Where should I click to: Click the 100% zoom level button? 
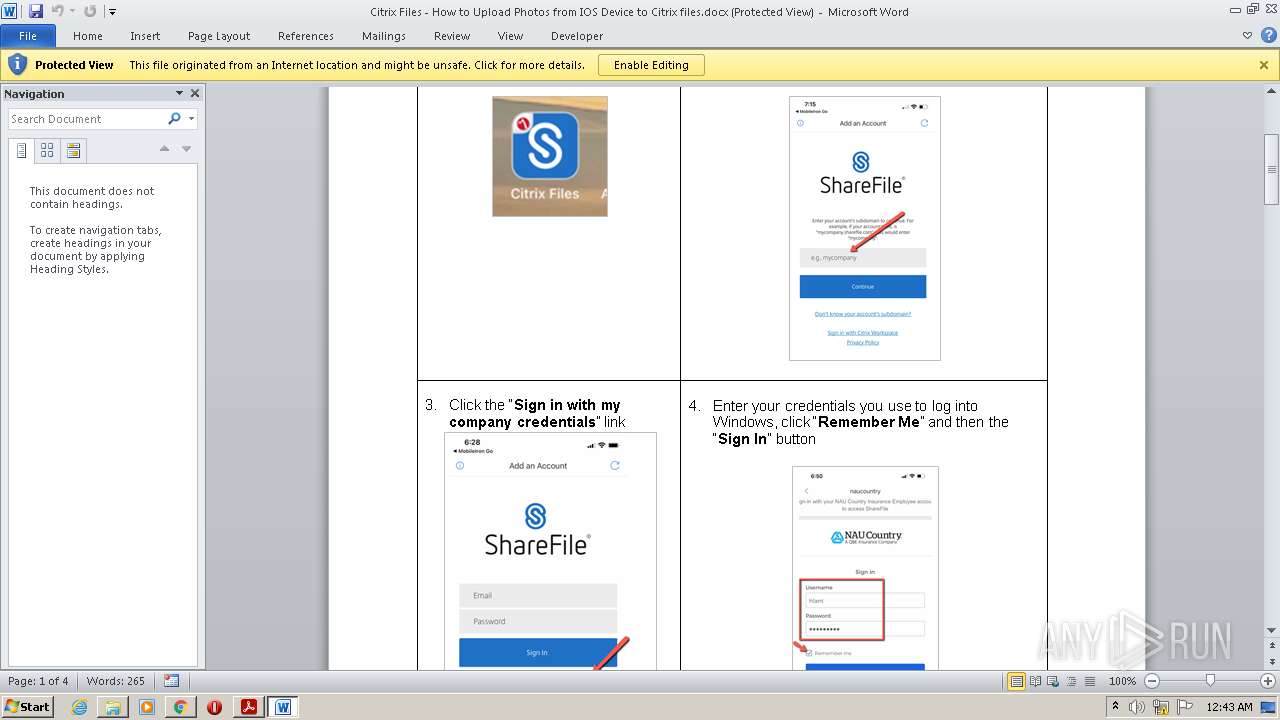1122,681
